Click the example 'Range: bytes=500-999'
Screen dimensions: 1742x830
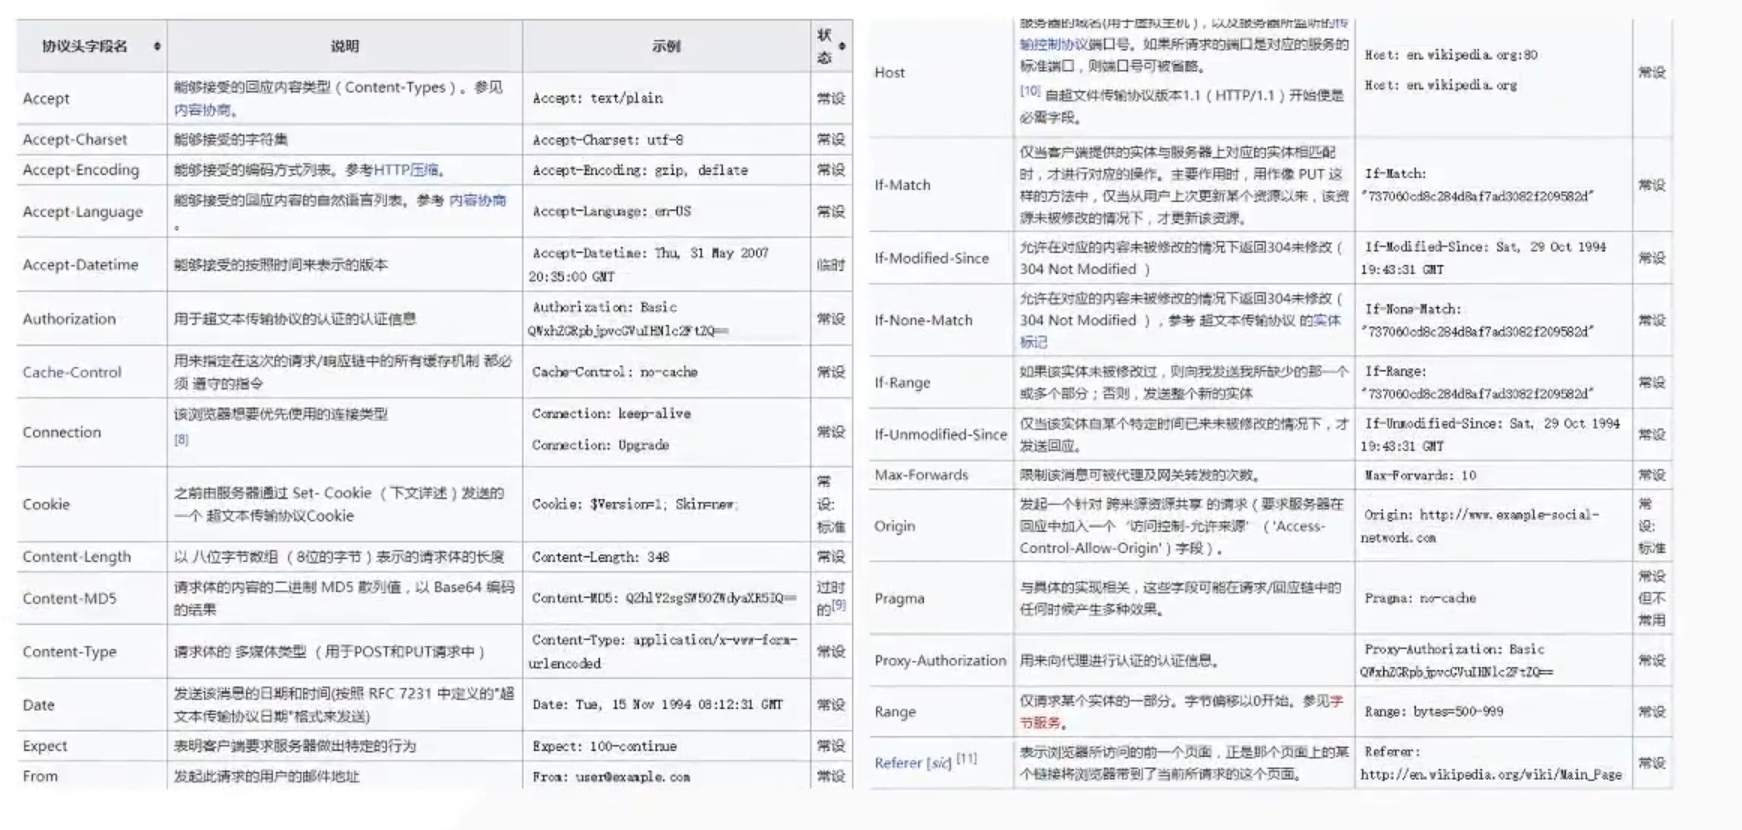(x=1434, y=712)
